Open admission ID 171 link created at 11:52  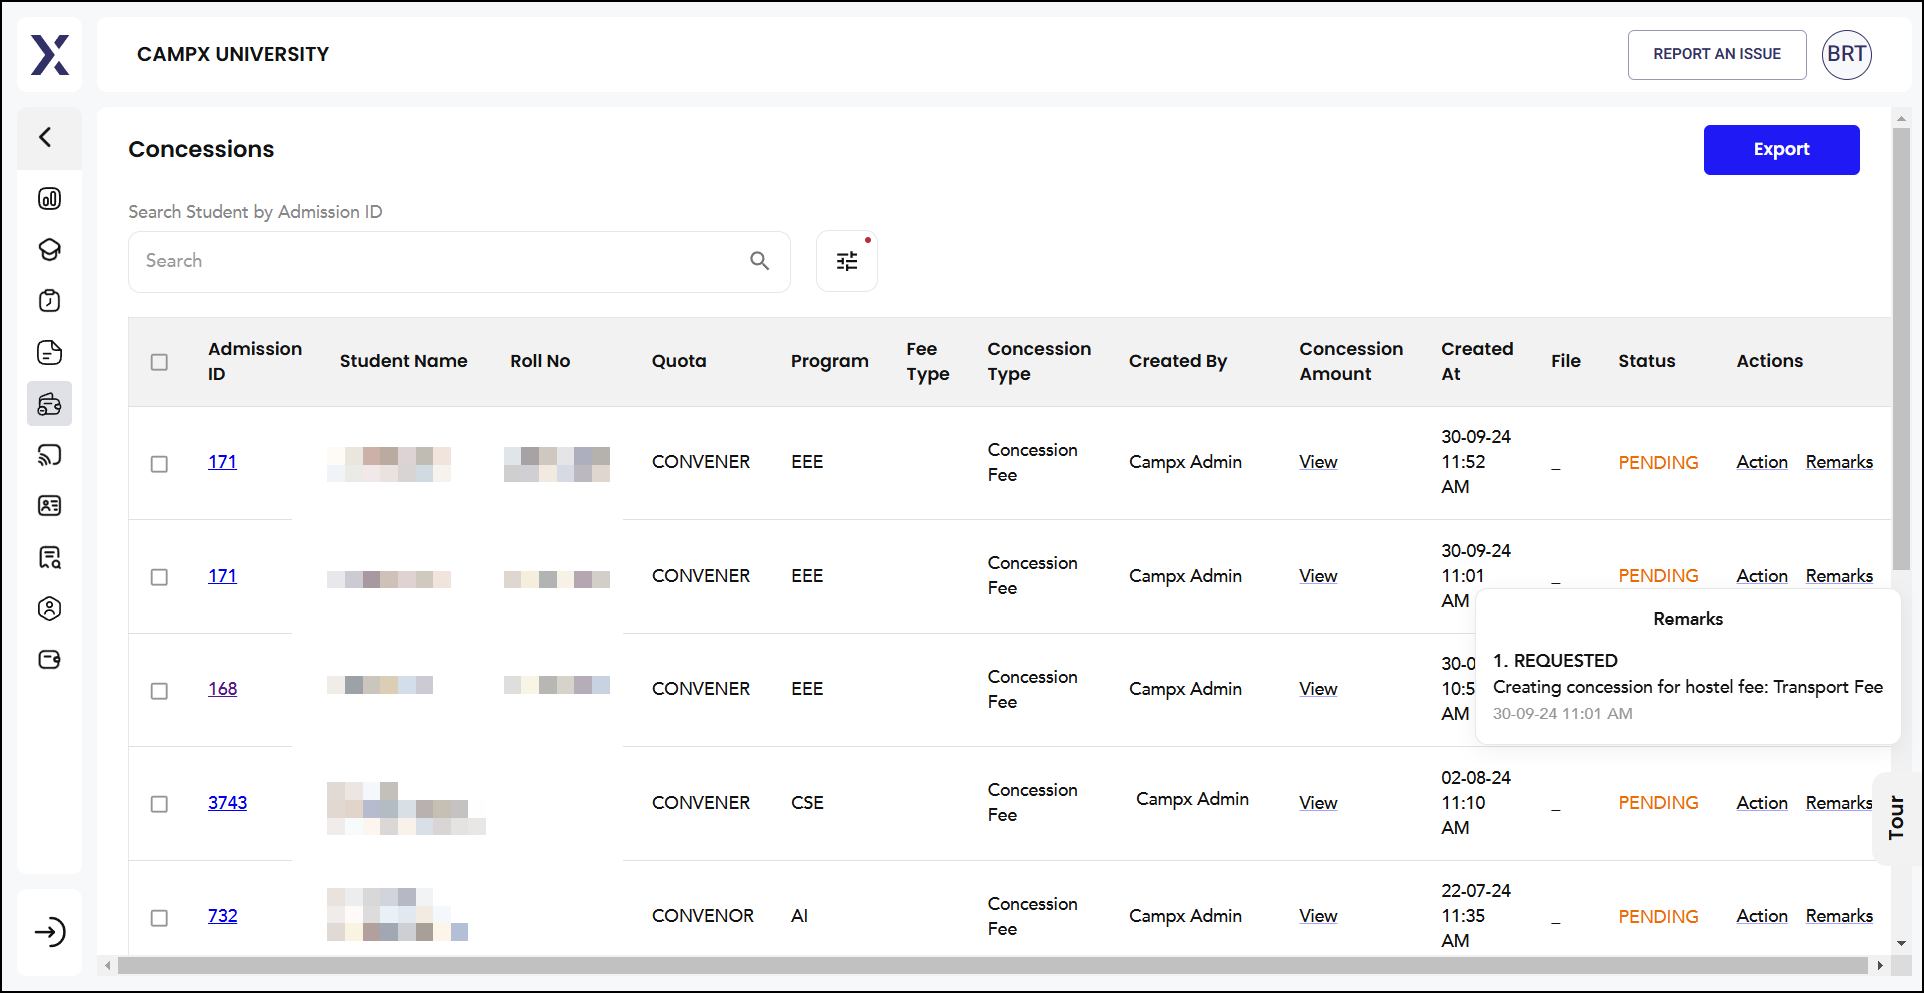222,462
